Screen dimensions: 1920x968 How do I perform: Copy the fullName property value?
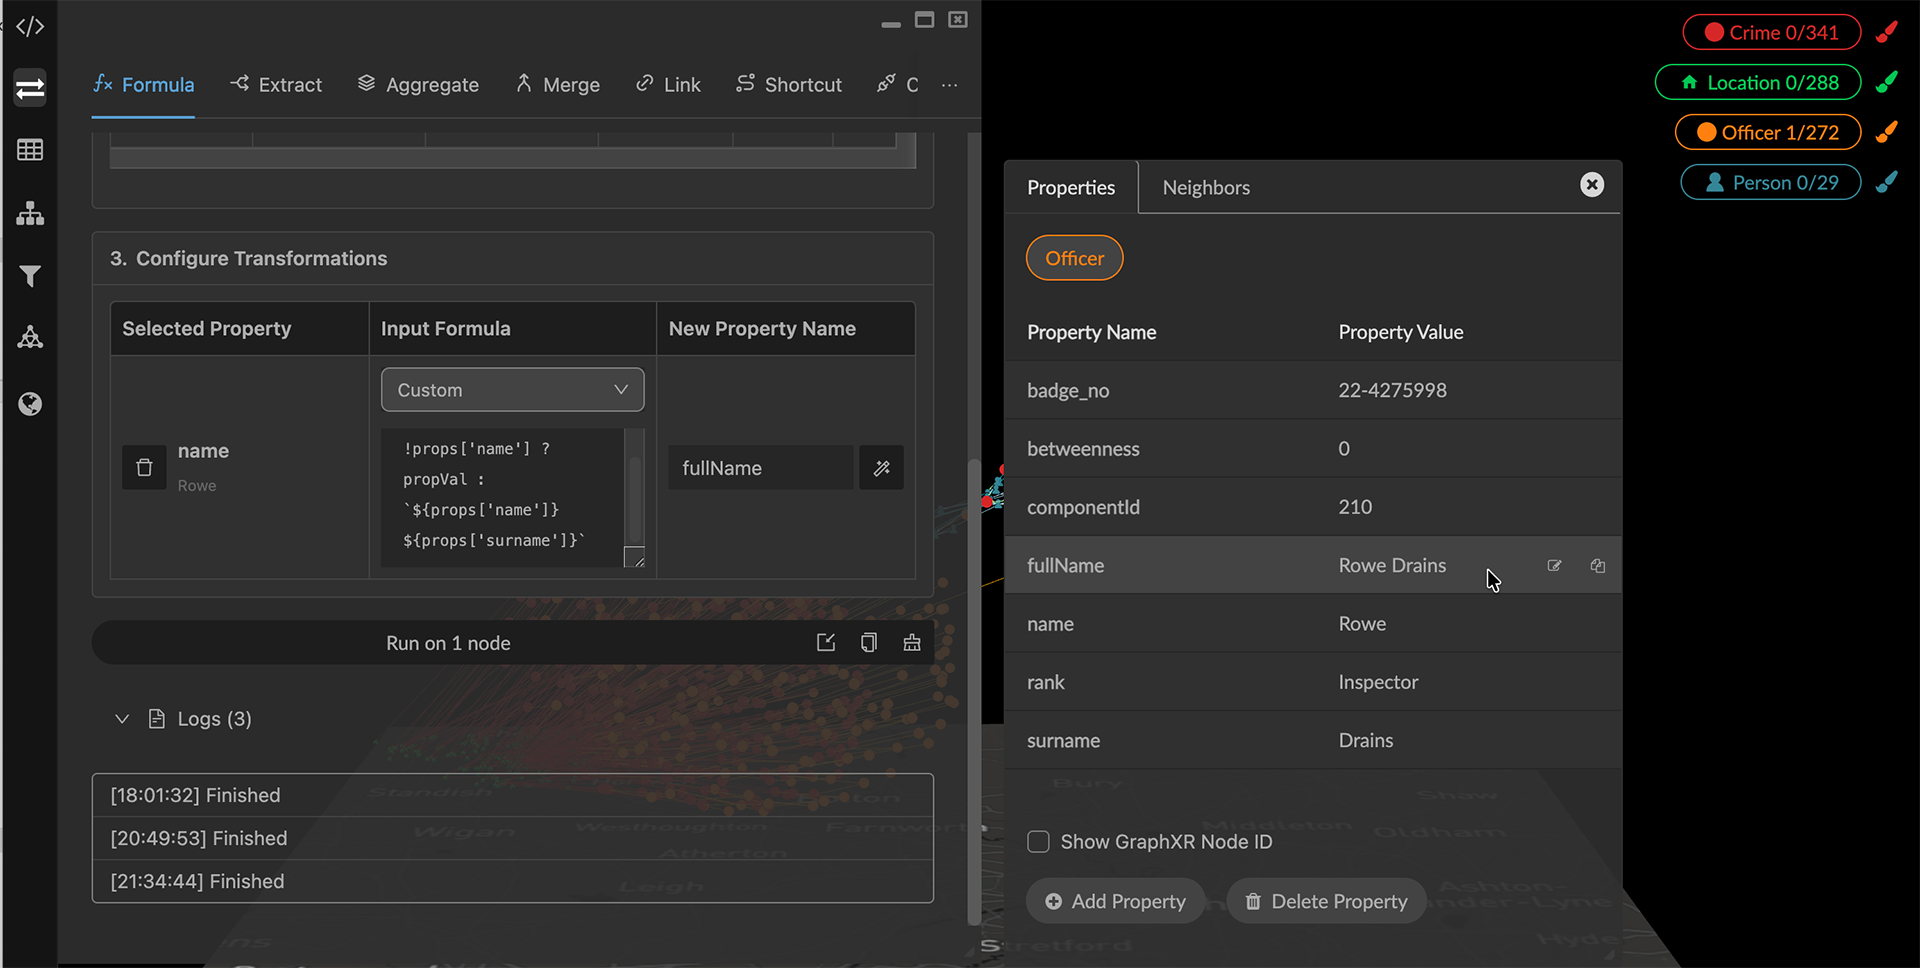pyautogui.click(x=1597, y=566)
